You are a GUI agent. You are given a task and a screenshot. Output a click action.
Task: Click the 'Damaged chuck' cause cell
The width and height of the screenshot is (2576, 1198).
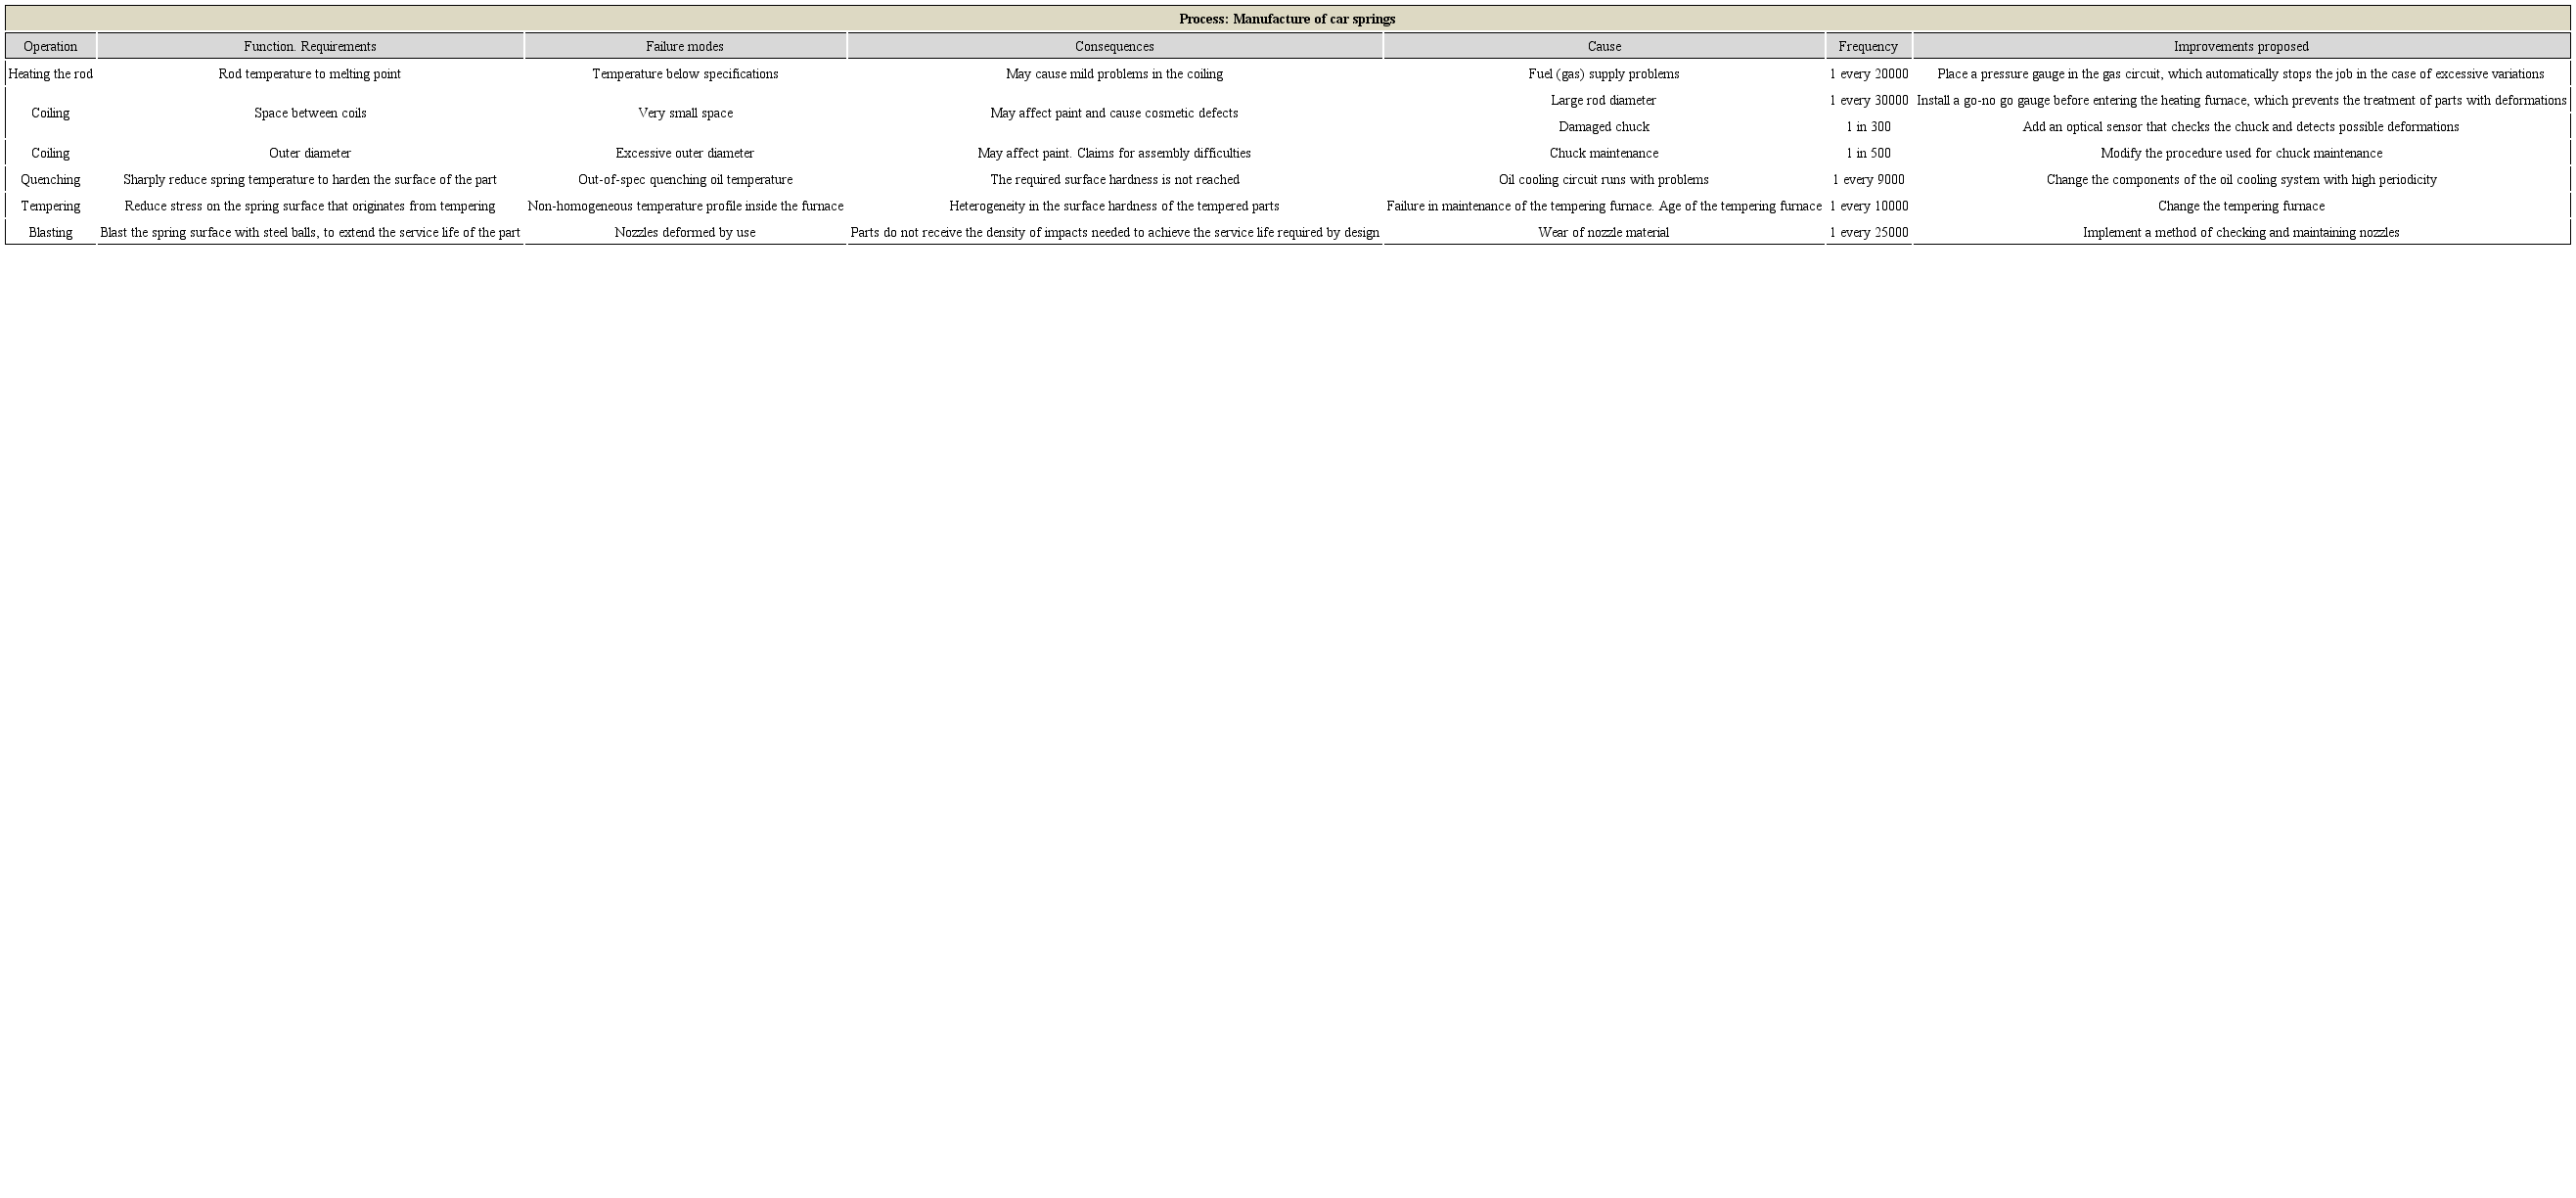[1604, 127]
